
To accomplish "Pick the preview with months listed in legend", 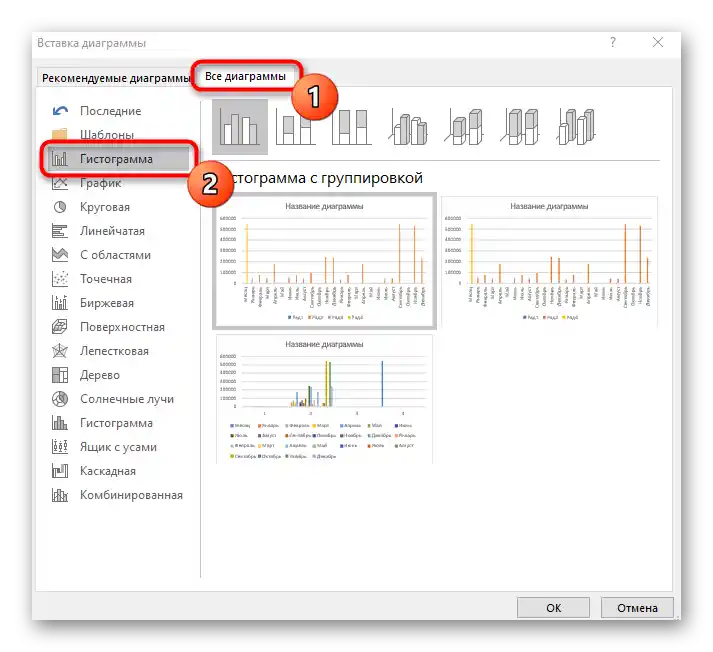I will 324,399.
